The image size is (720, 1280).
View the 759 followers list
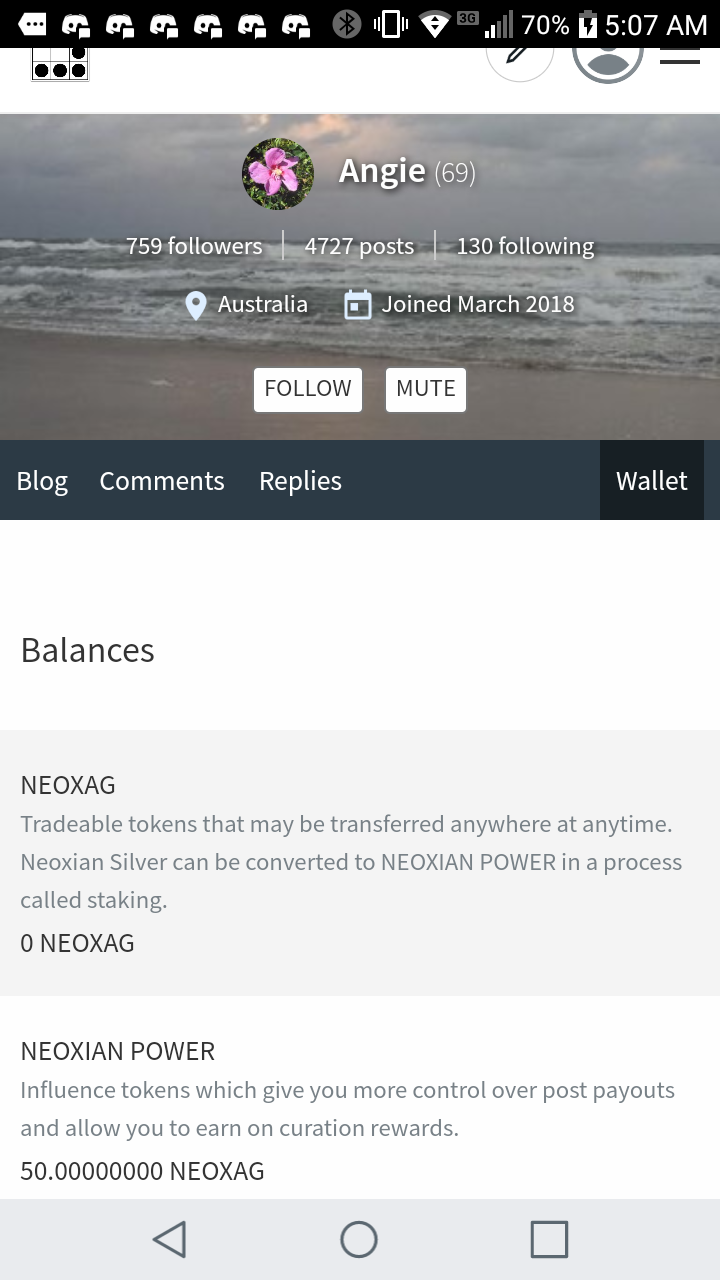point(194,246)
